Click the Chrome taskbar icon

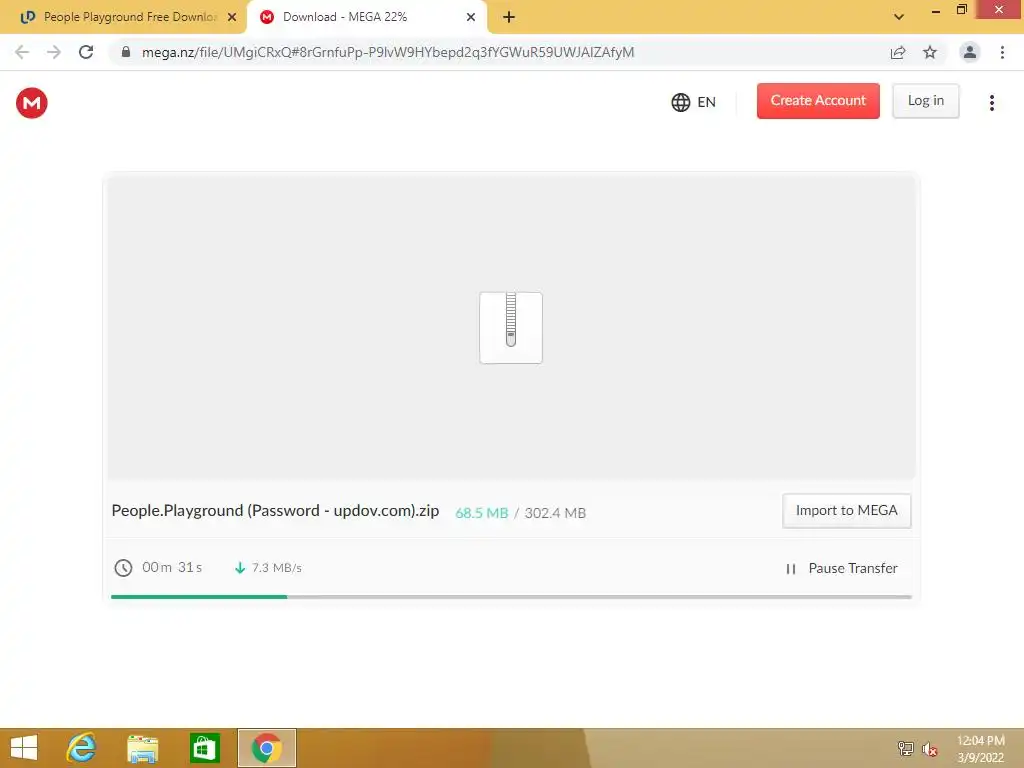pos(266,748)
